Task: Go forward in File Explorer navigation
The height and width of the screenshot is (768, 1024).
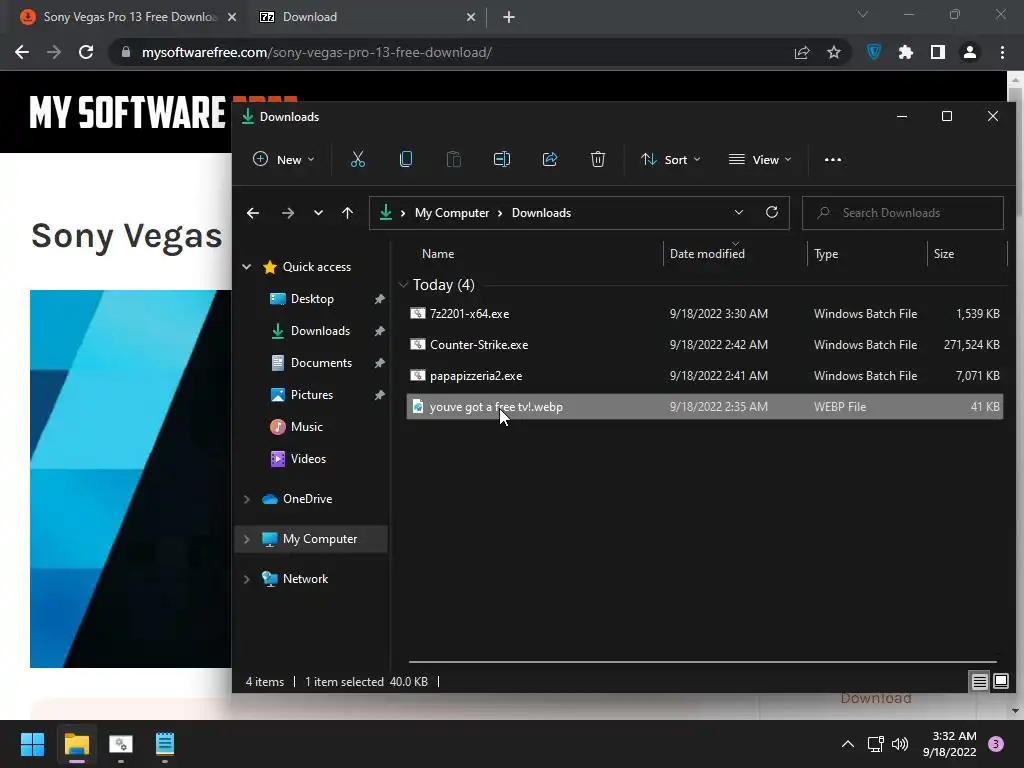Action: click(x=287, y=213)
